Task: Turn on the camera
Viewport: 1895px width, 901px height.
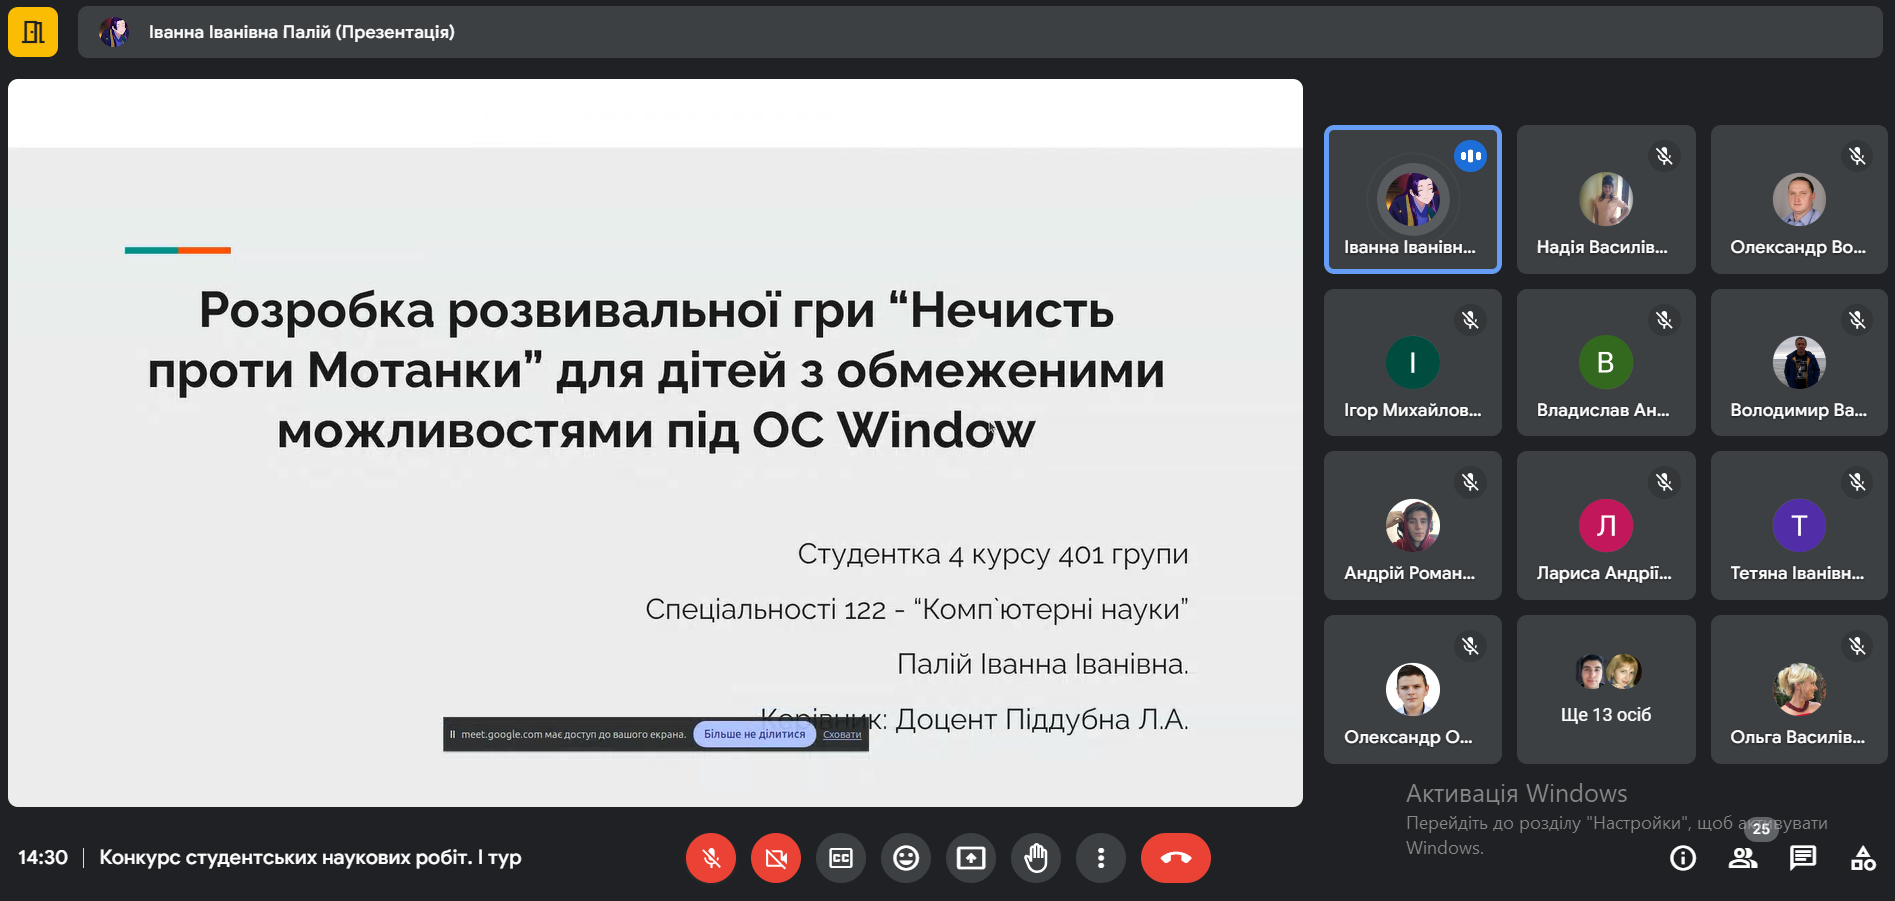Action: [776, 858]
